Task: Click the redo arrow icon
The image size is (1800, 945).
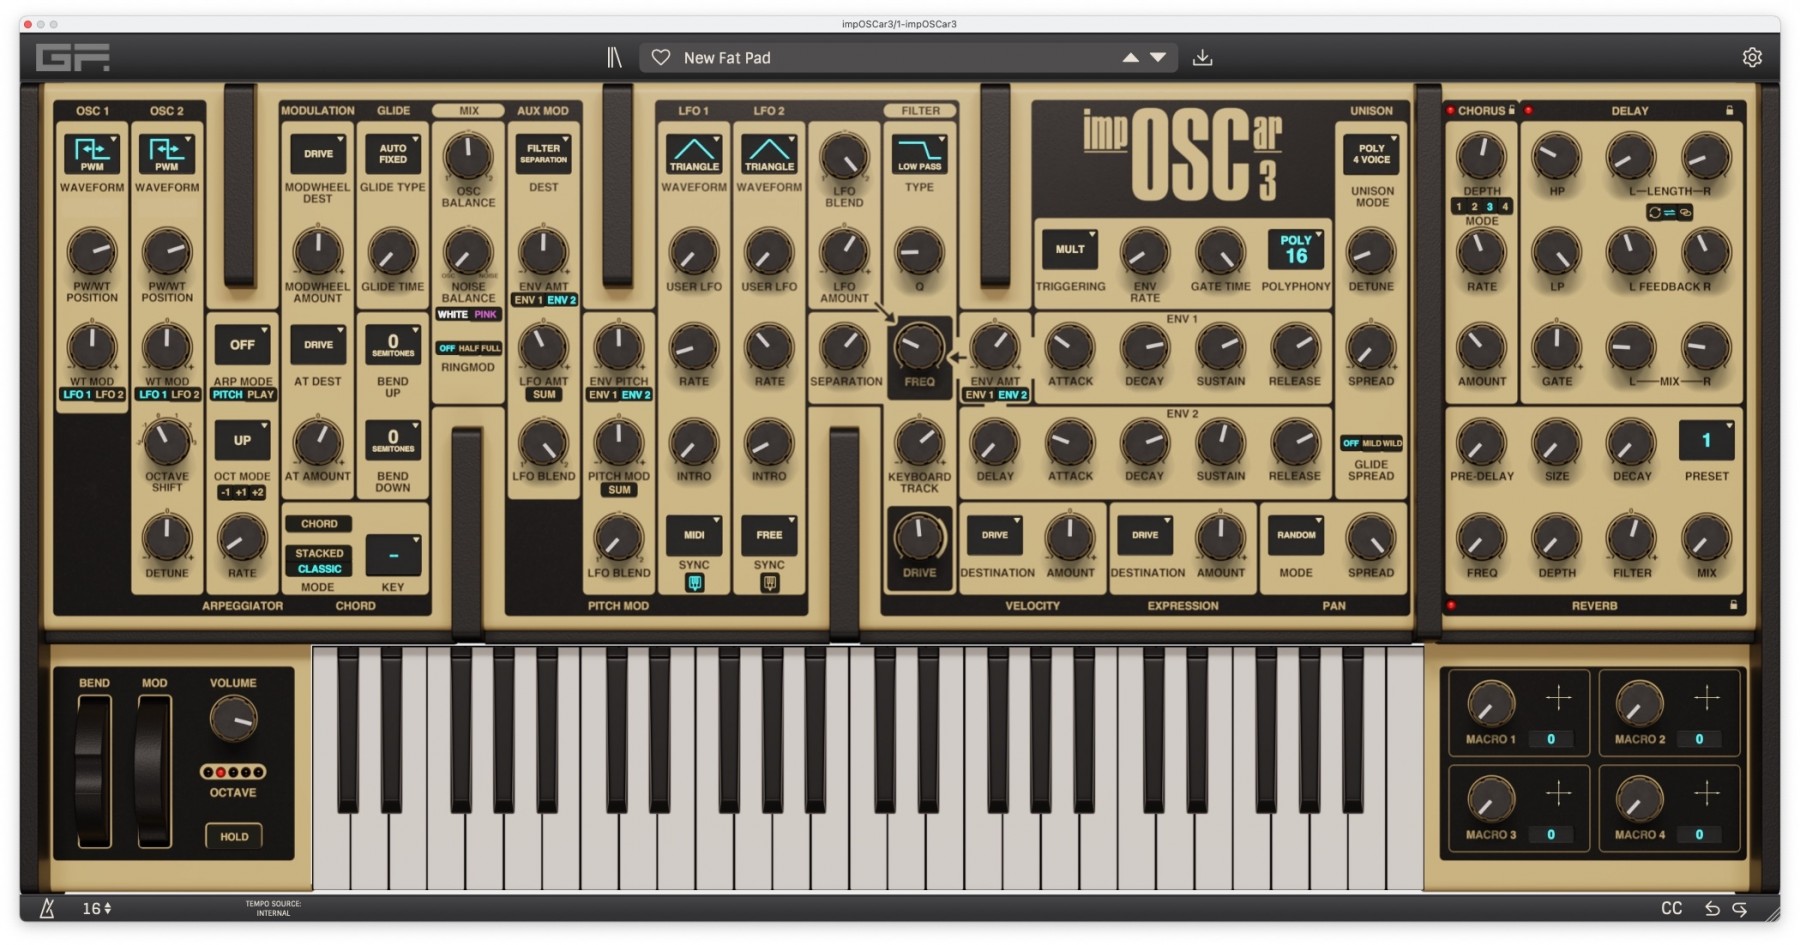Action: [x=1740, y=908]
